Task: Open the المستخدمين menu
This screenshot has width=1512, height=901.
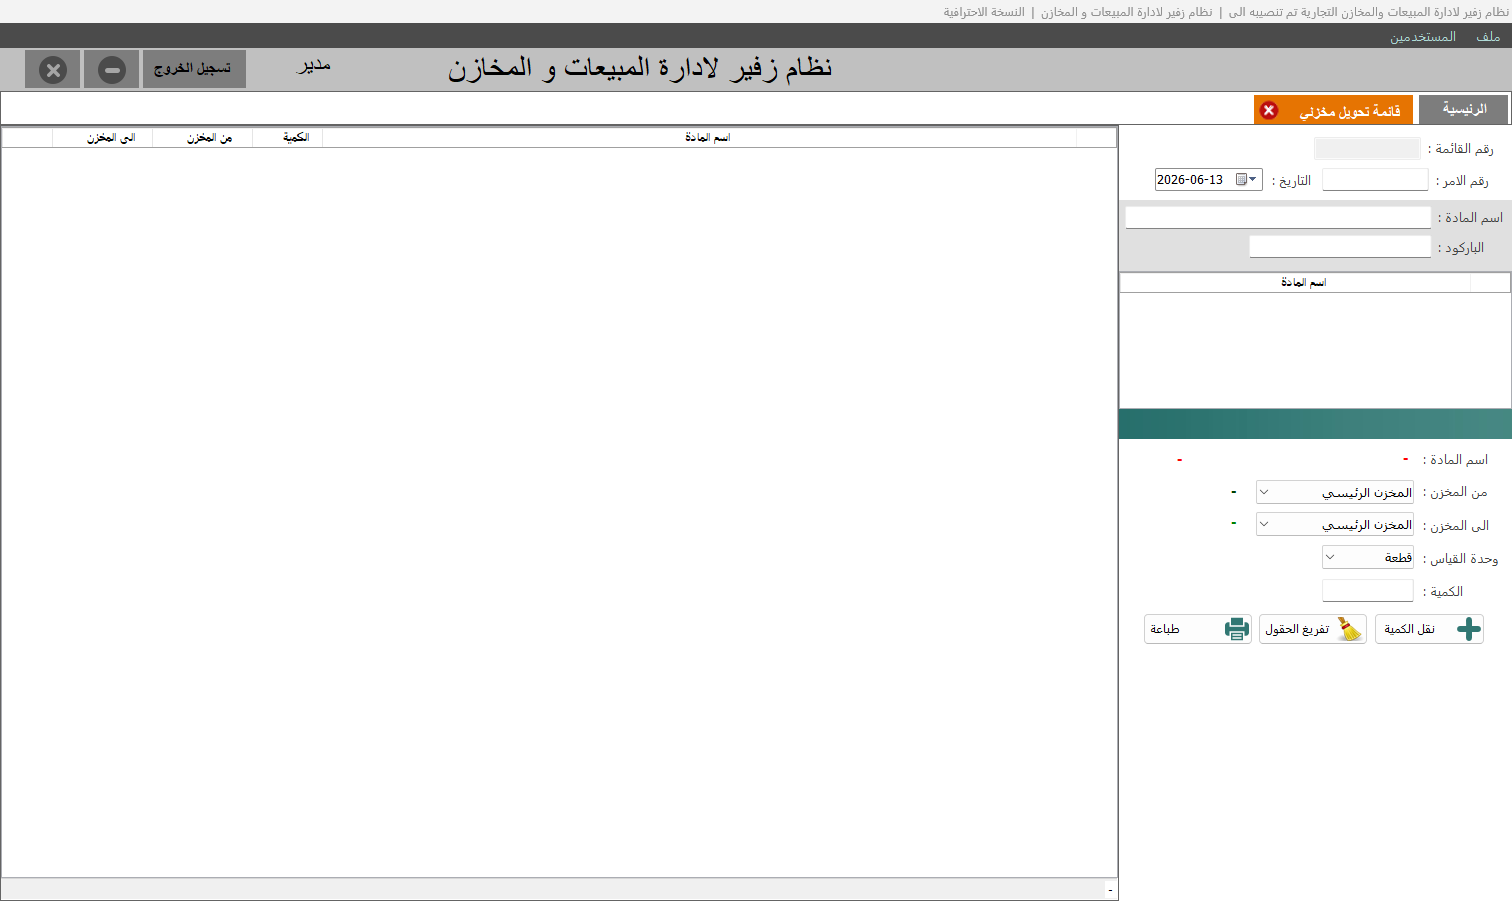Action: point(1422,37)
